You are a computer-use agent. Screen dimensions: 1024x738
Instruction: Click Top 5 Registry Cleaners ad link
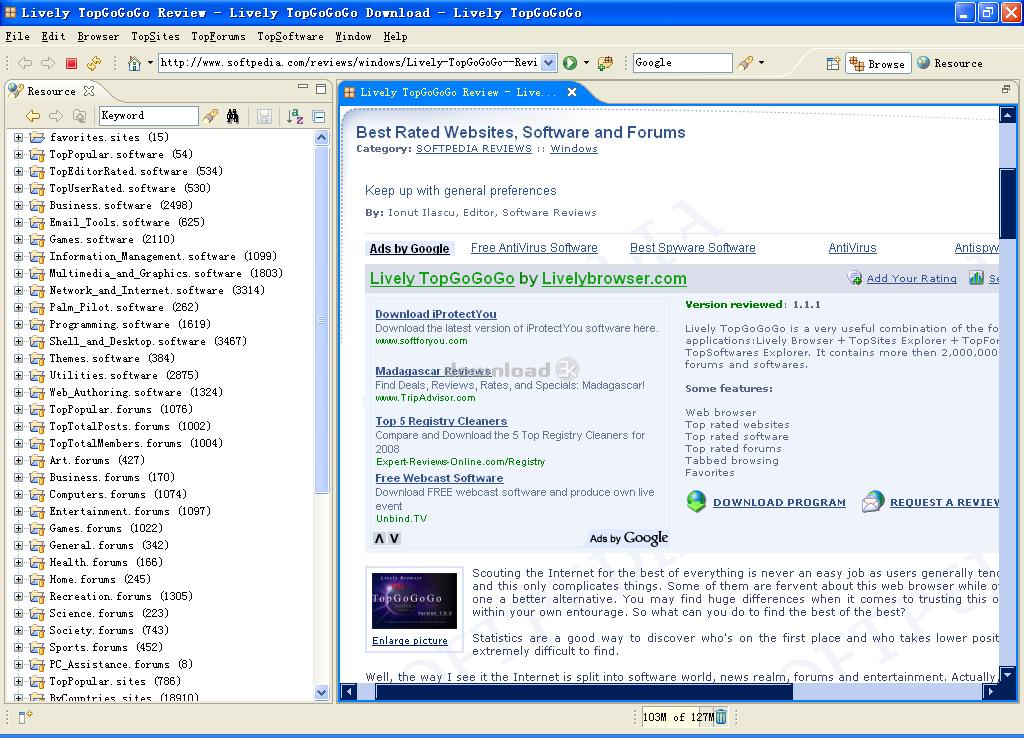coord(441,421)
